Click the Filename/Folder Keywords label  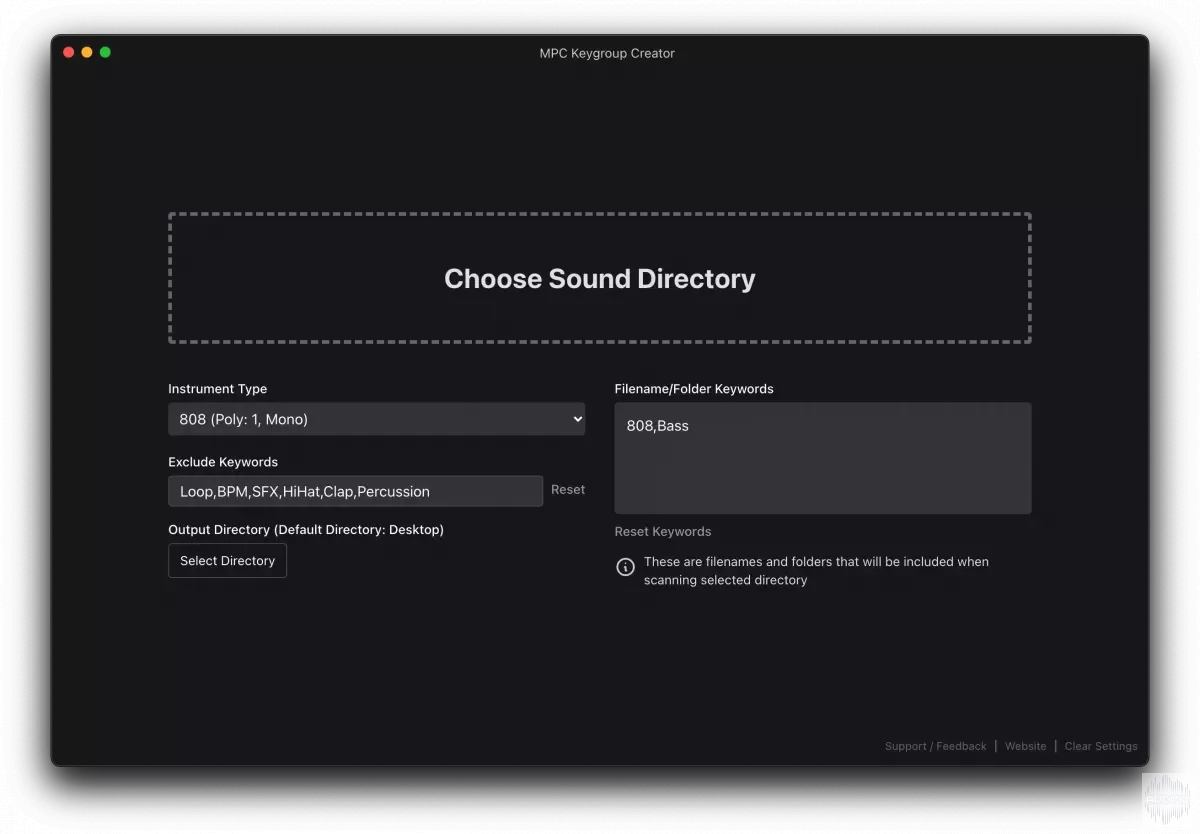[x=694, y=389]
